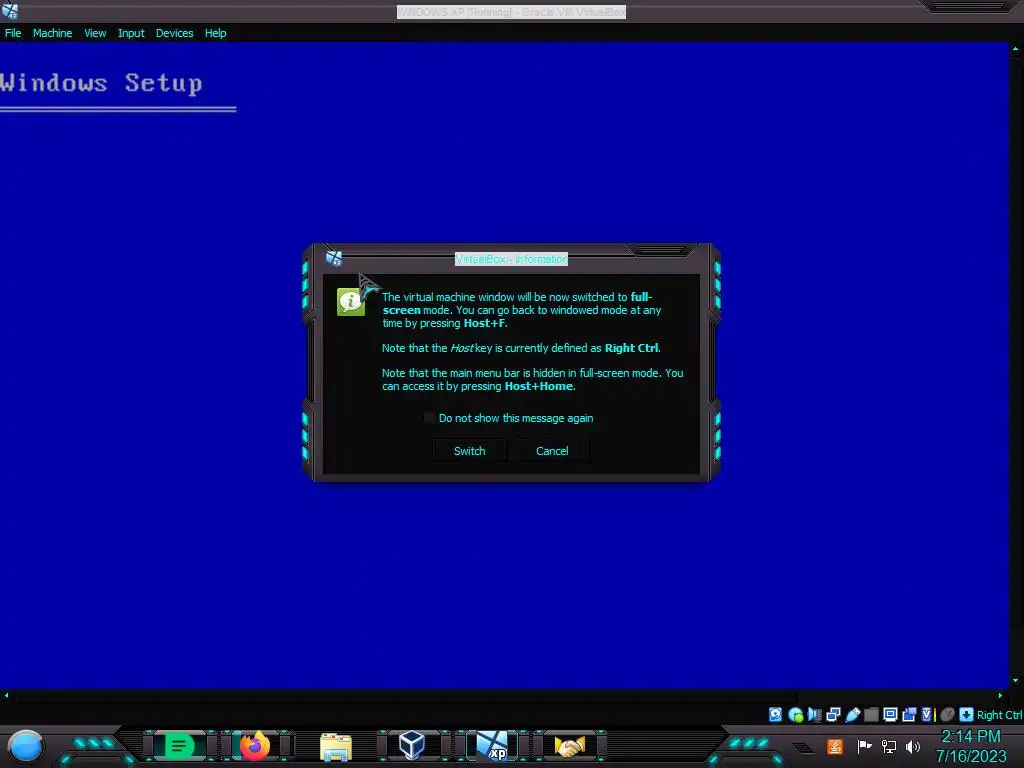Screen dimensions: 1024x768
Task: Open File Explorer from taskbar
Action: [336, 746]
